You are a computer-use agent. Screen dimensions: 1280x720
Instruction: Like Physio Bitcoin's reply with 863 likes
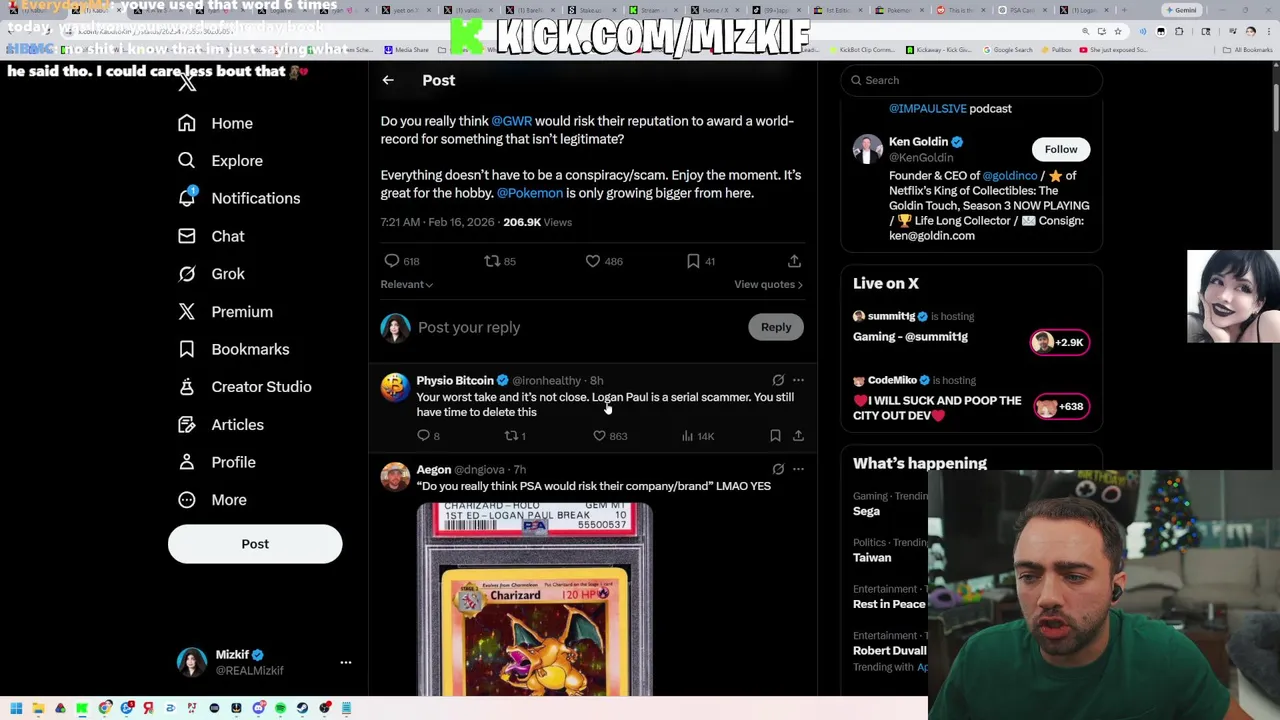coord(610,436)
